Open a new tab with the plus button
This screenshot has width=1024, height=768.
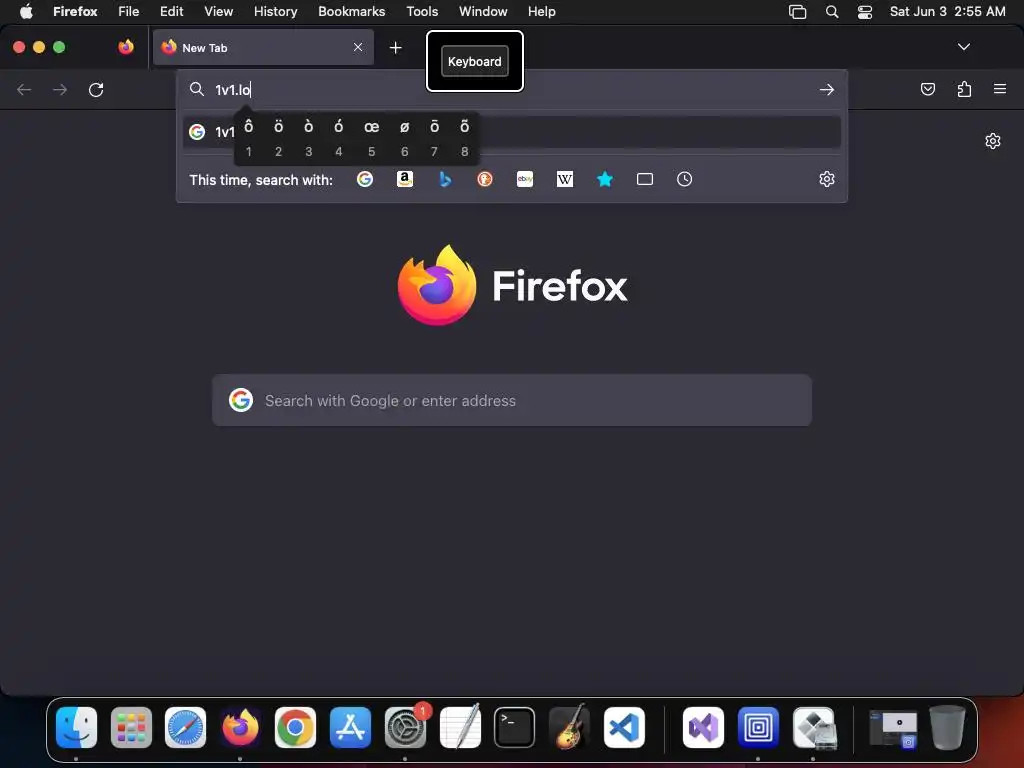click(395, 48)
